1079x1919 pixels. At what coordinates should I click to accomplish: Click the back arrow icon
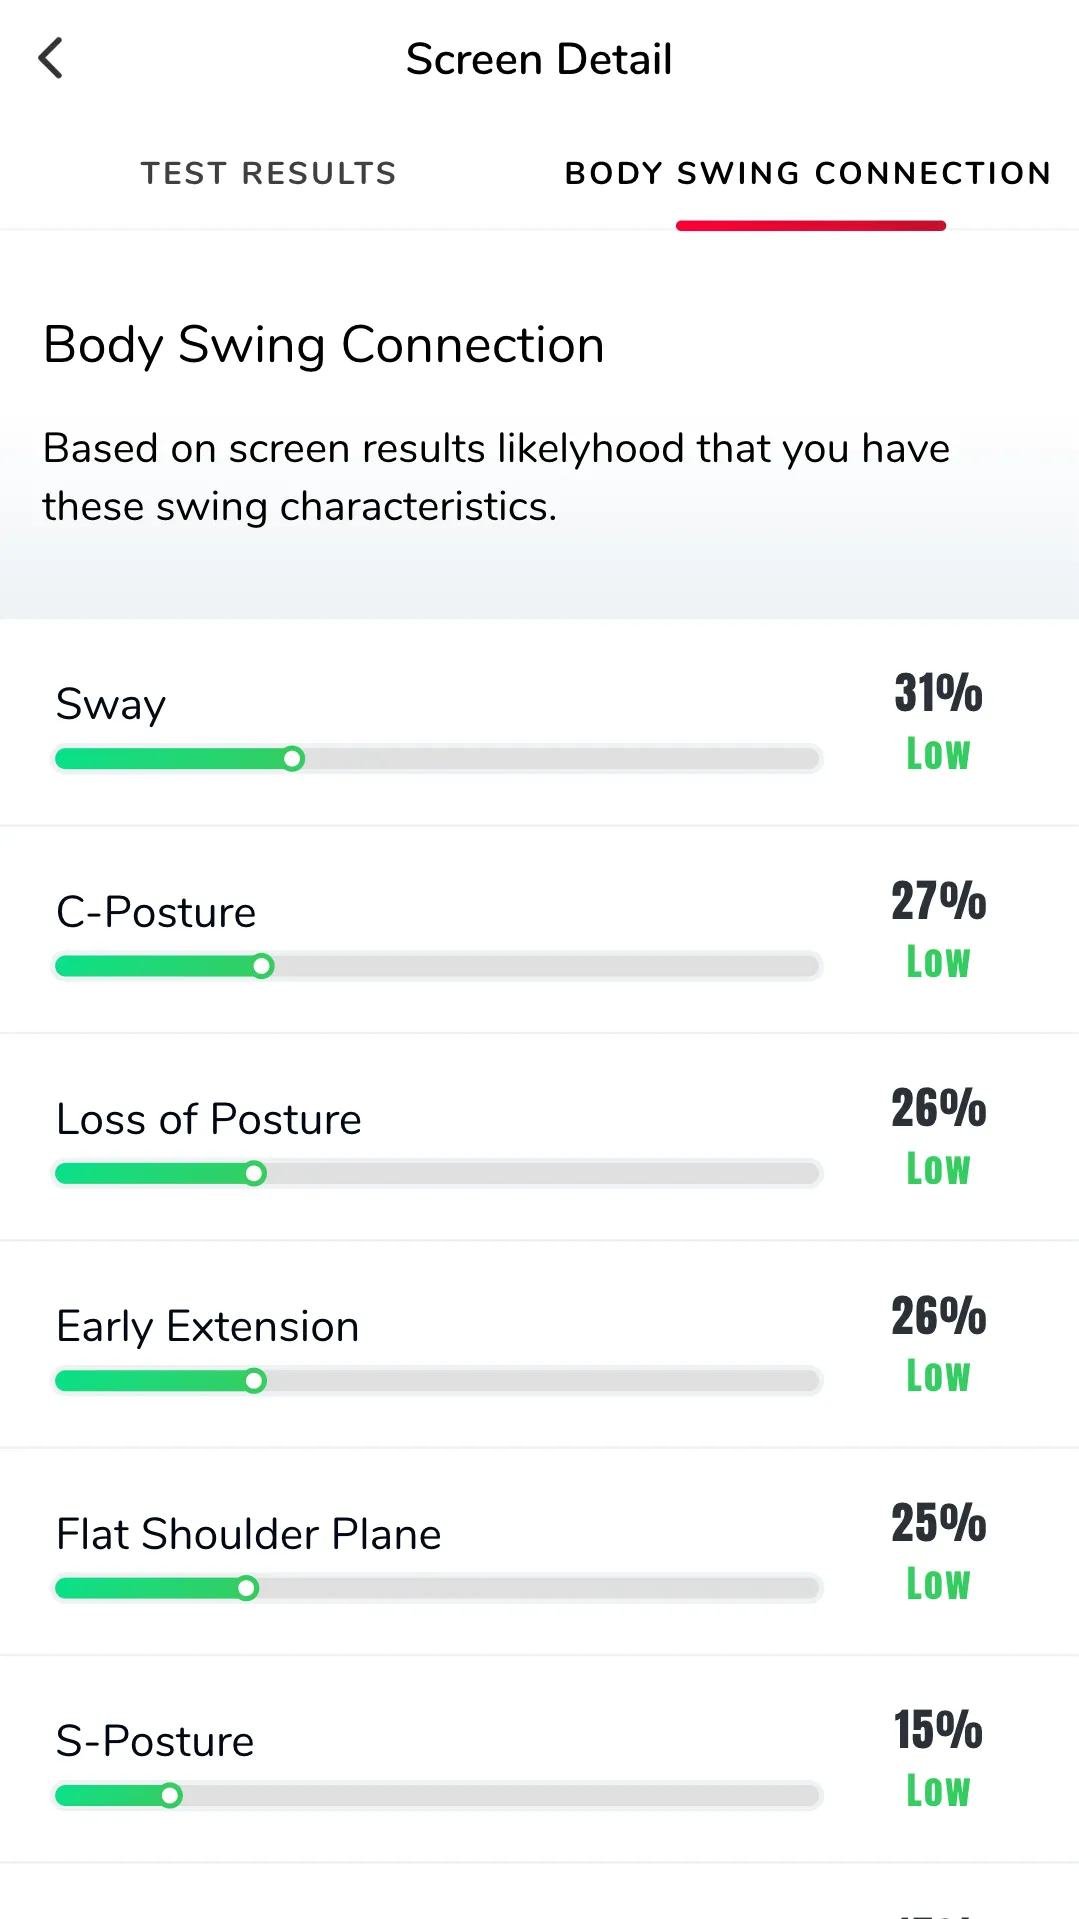coord(51,58)
